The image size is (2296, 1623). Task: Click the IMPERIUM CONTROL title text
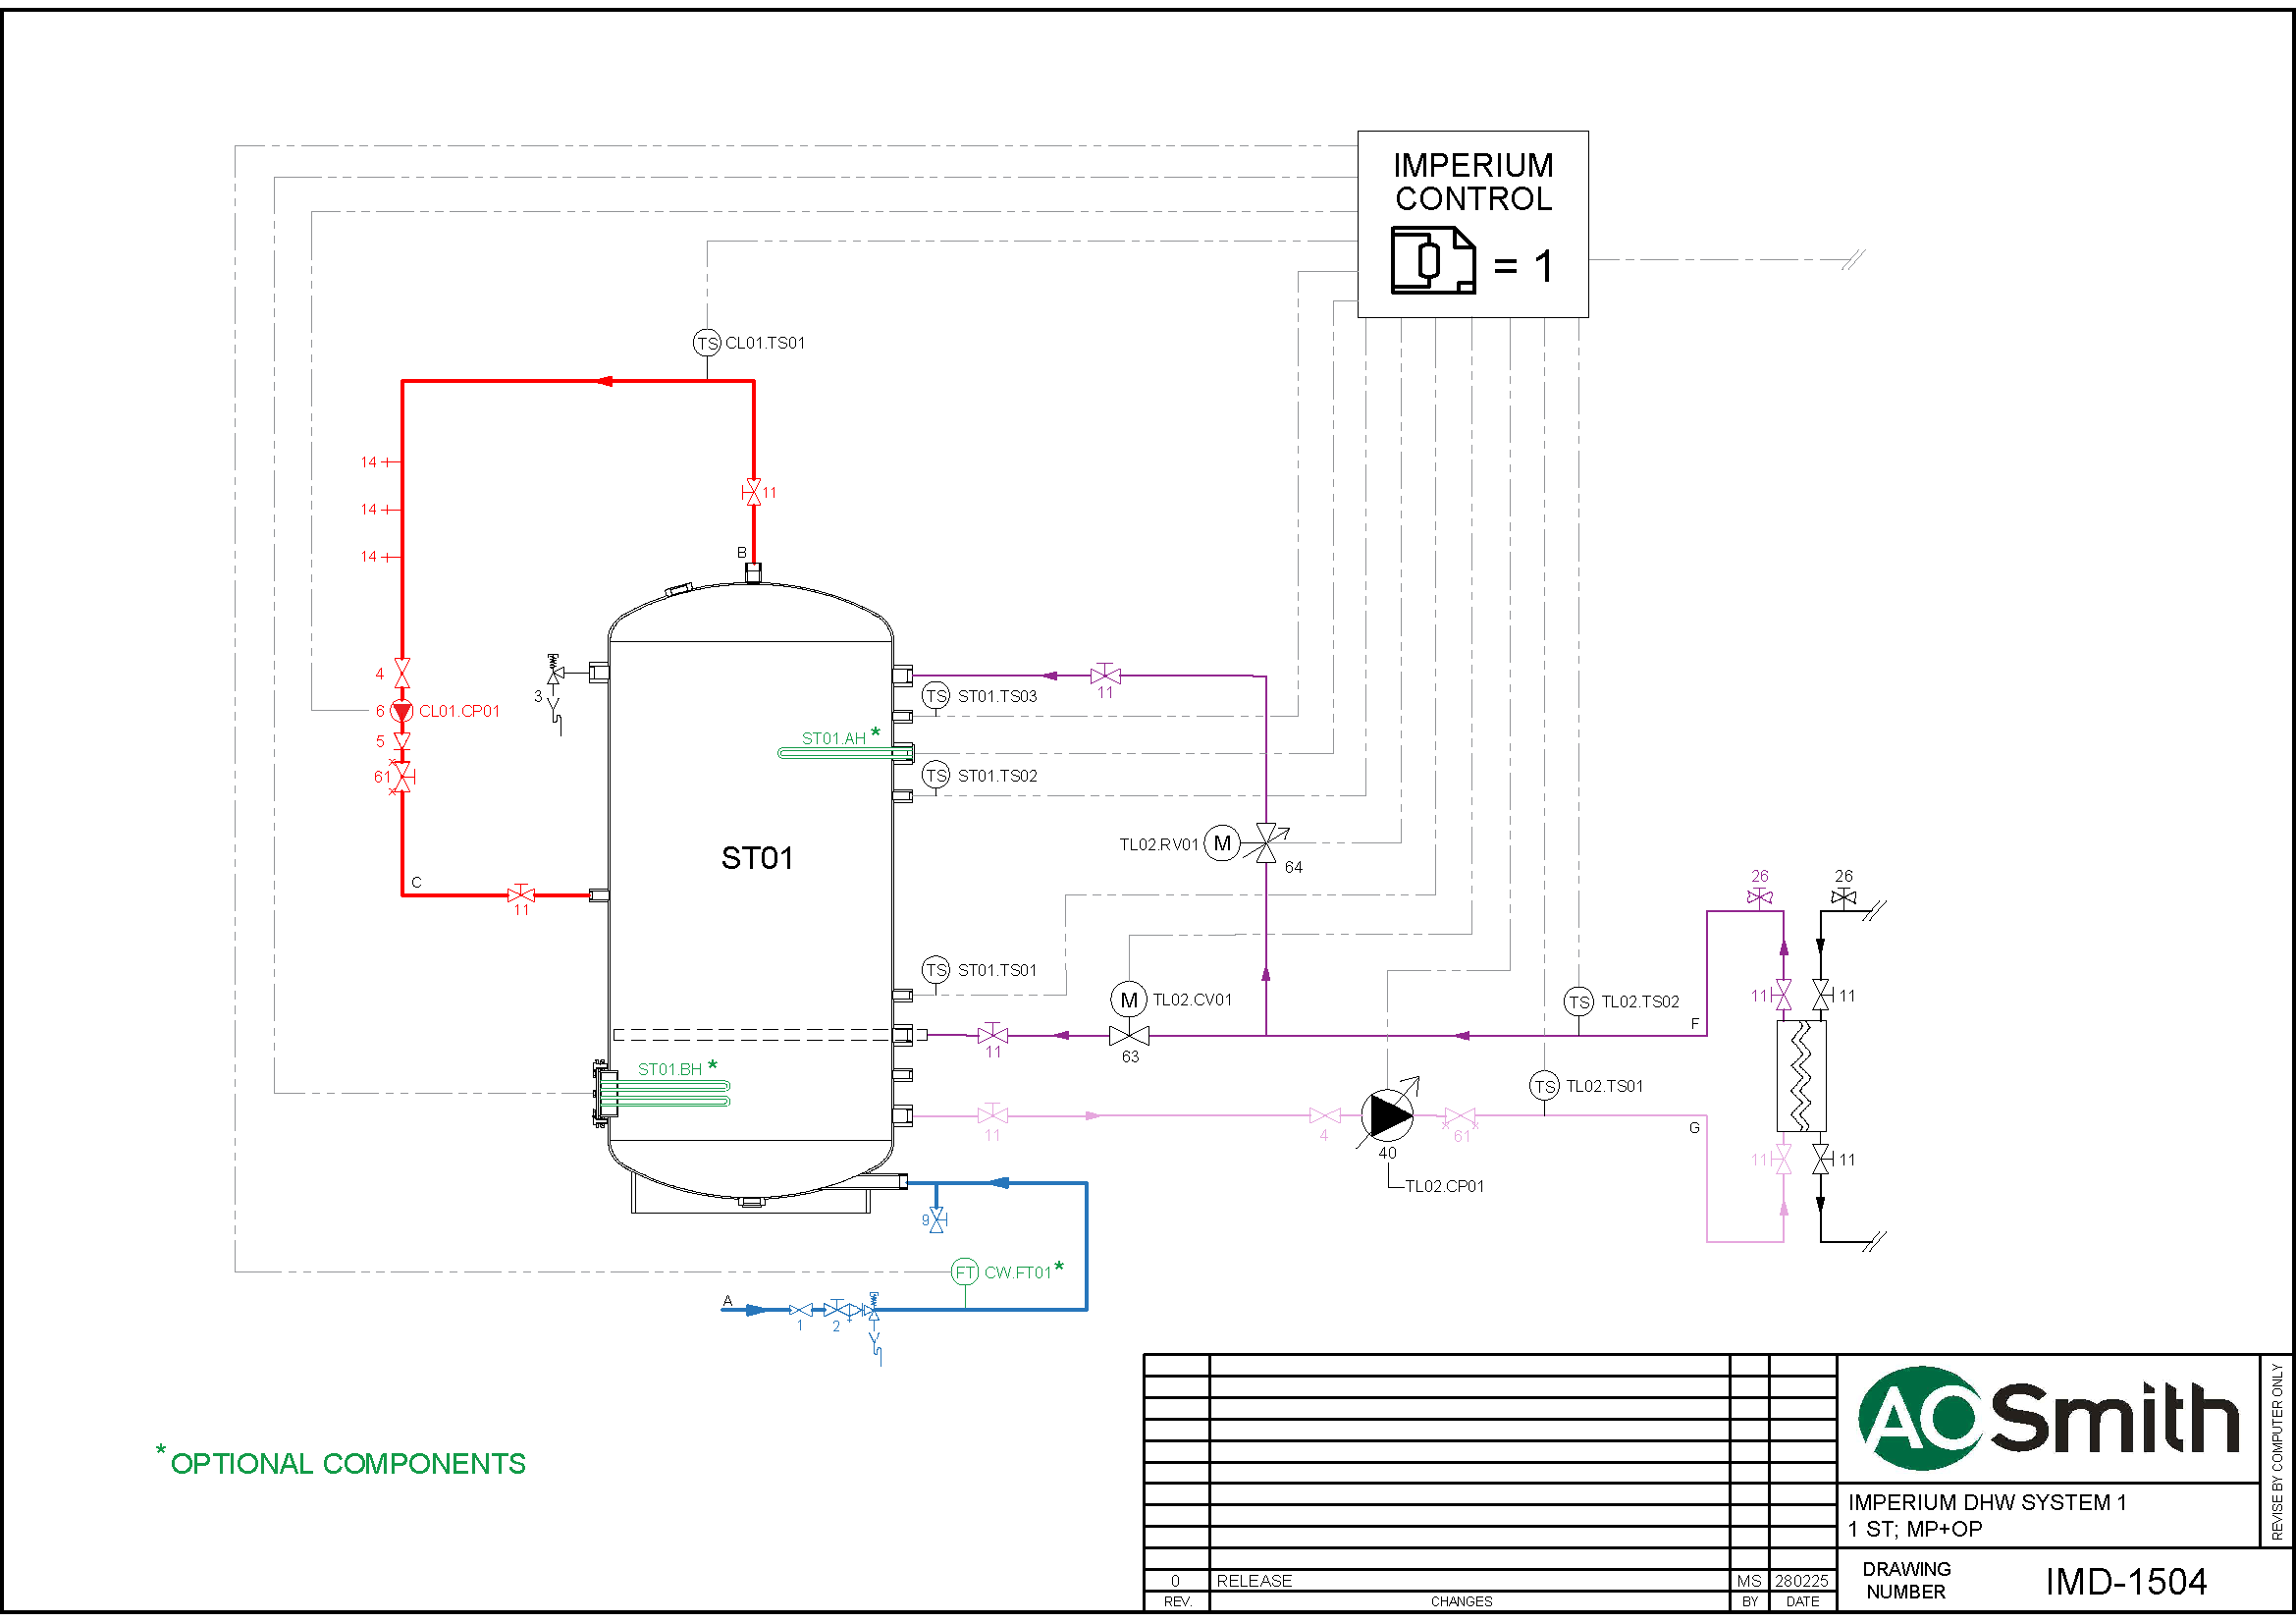point(1472,181)
